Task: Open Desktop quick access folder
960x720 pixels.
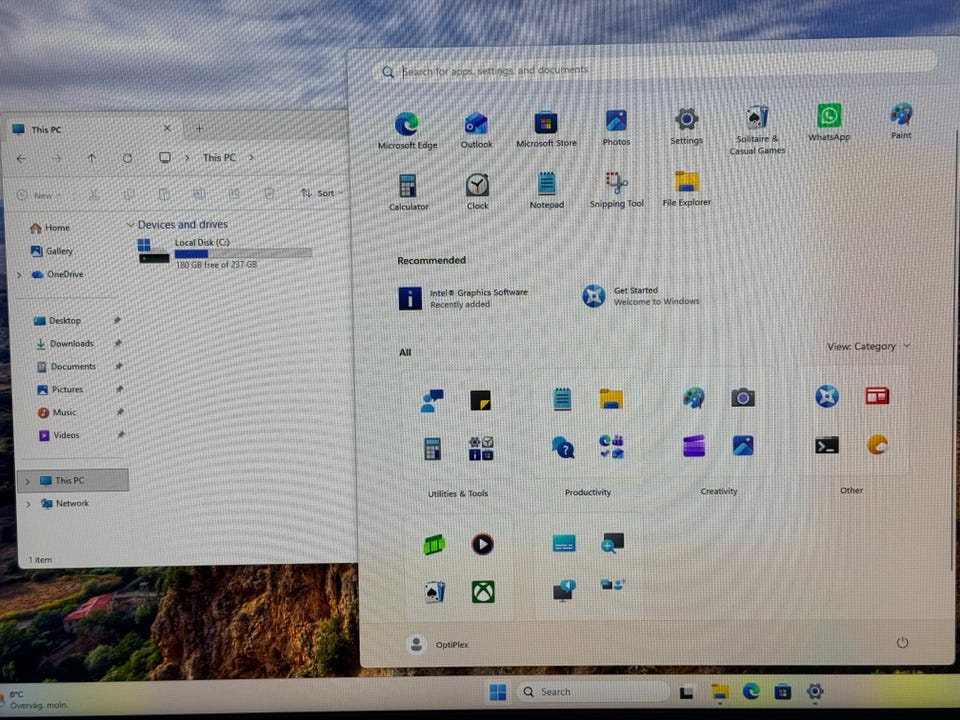Action: point(58,321)
